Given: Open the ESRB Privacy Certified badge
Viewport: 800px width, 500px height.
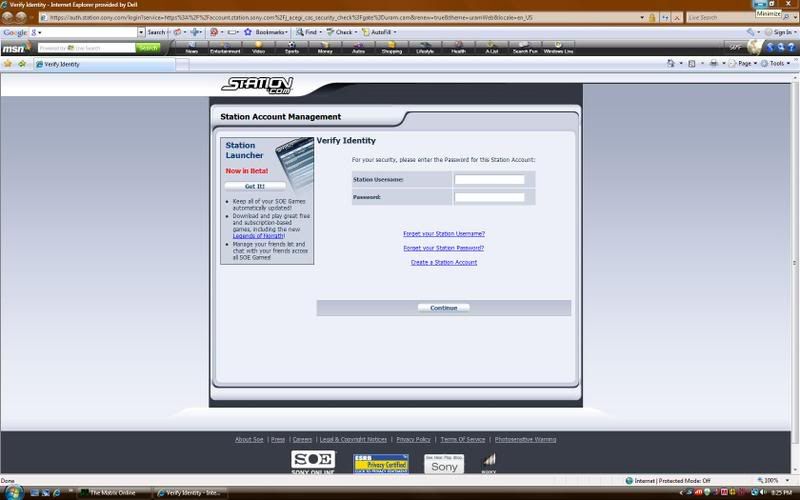Looking at the screenshot, I should (x=380, y=463).
